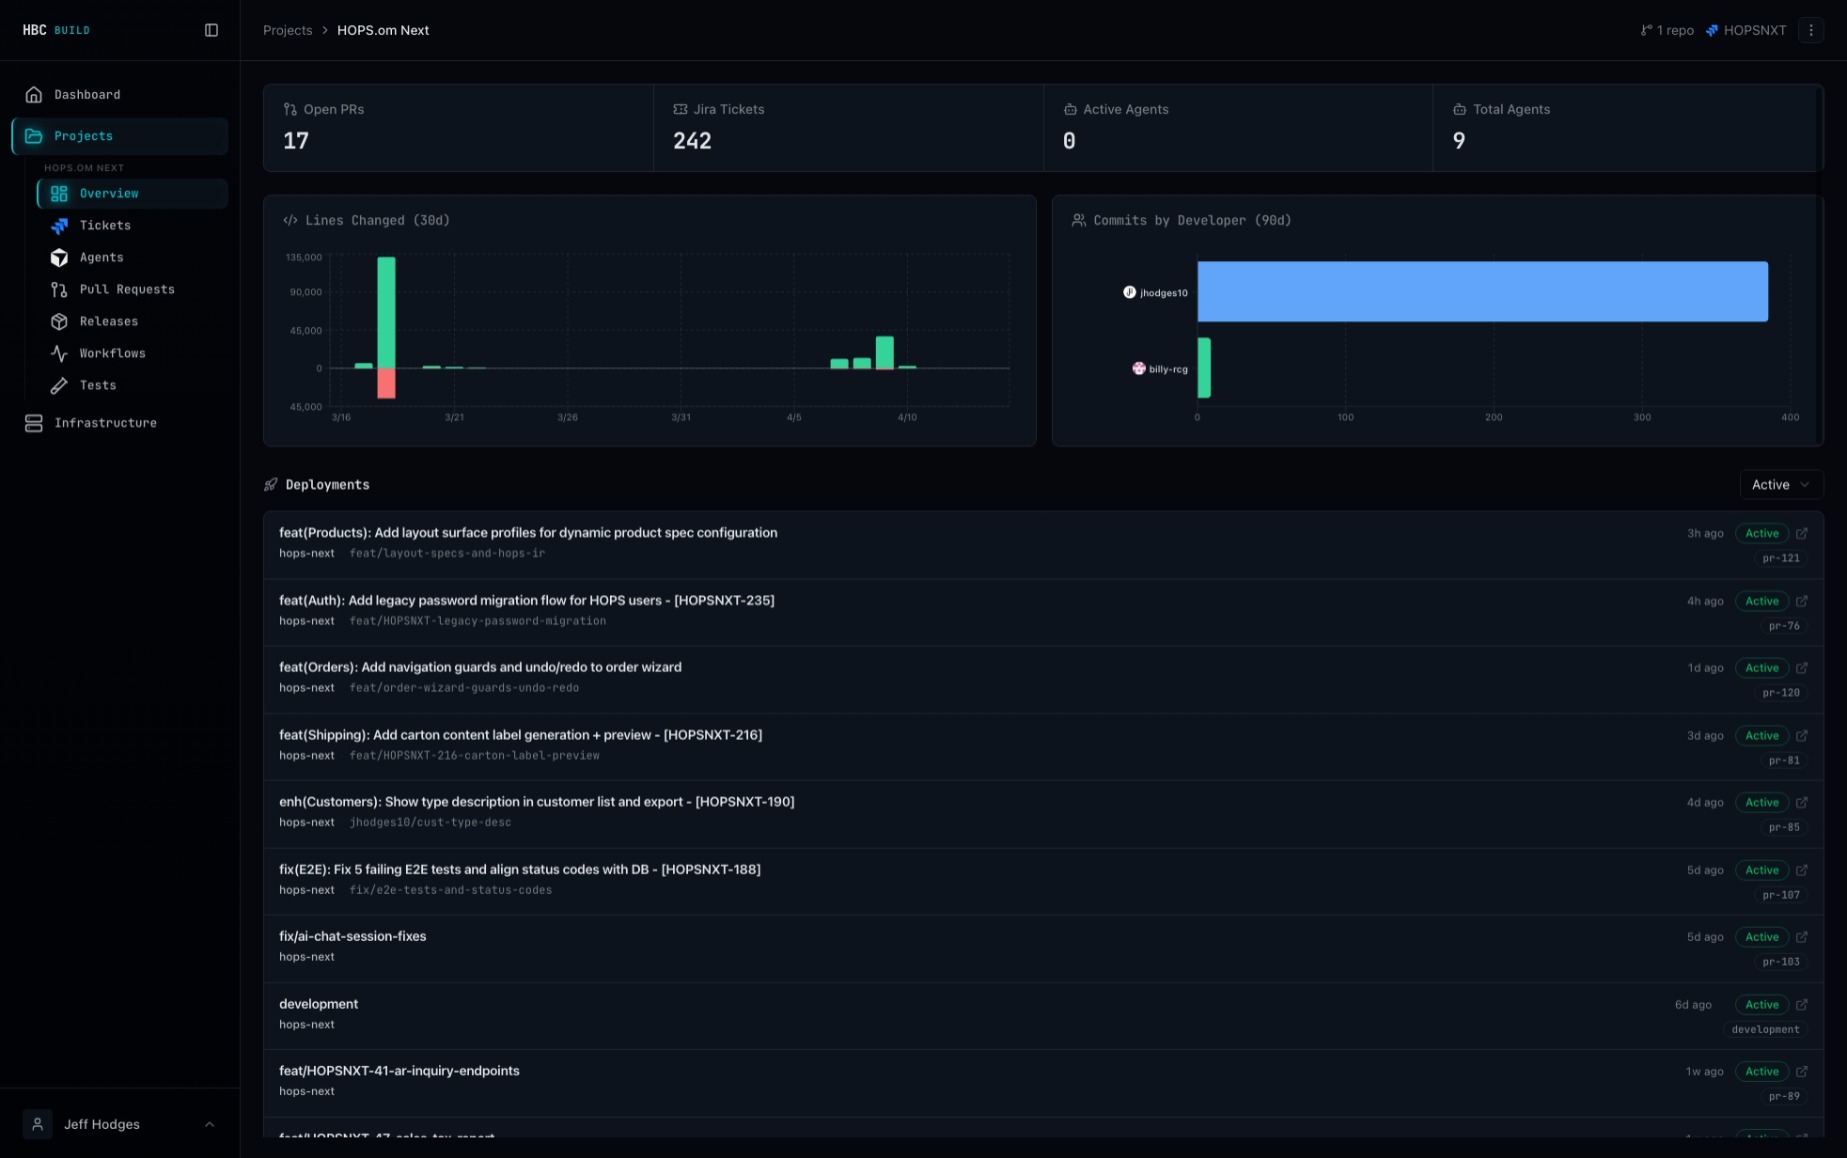Expand the Active deployments filter dropdown
Screen dimensions: 1847x1158
1781,485
